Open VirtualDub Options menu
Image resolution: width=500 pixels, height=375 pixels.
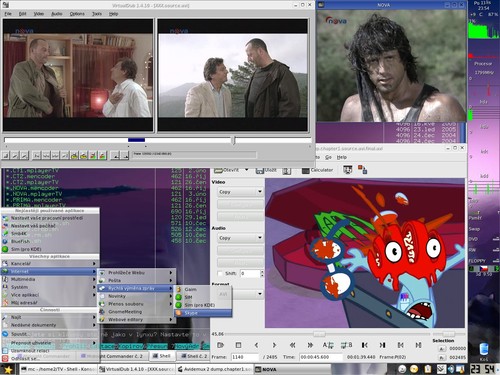(x=77, y=14)
